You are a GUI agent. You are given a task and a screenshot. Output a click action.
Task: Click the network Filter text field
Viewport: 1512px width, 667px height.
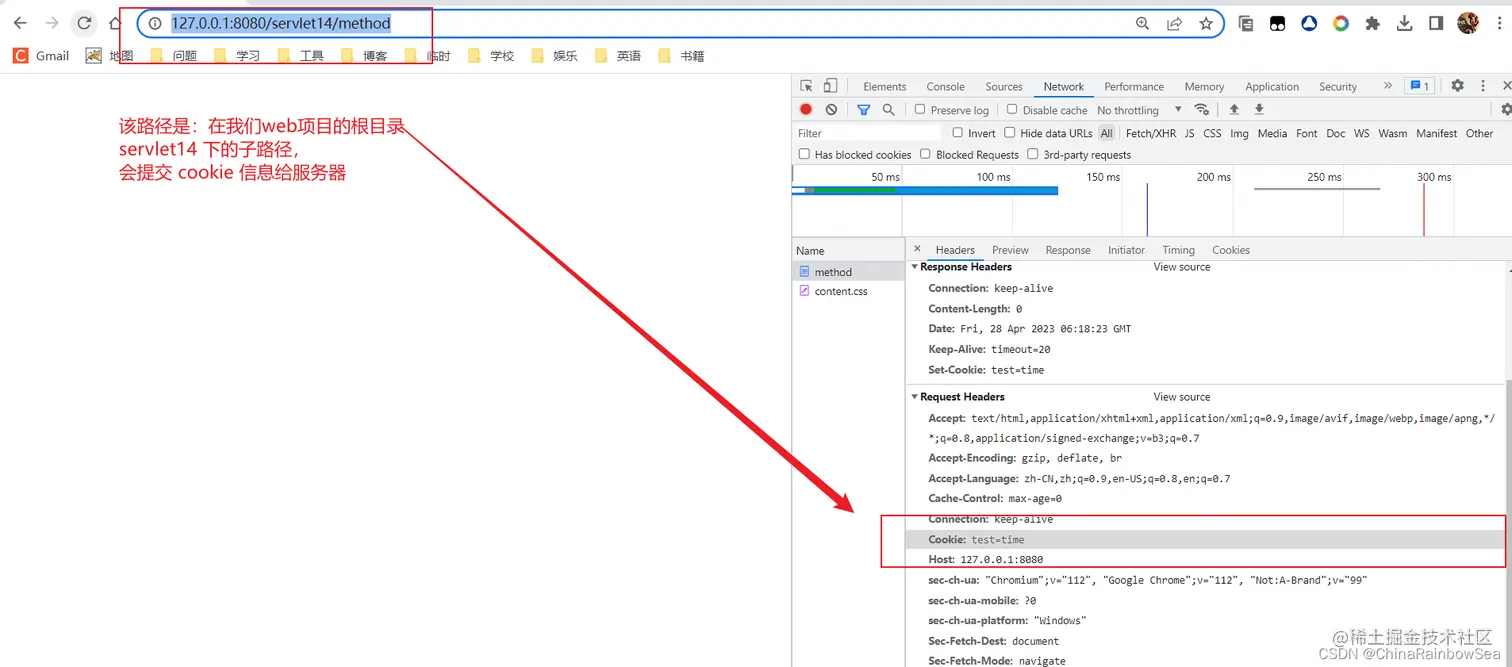point(866,133)
